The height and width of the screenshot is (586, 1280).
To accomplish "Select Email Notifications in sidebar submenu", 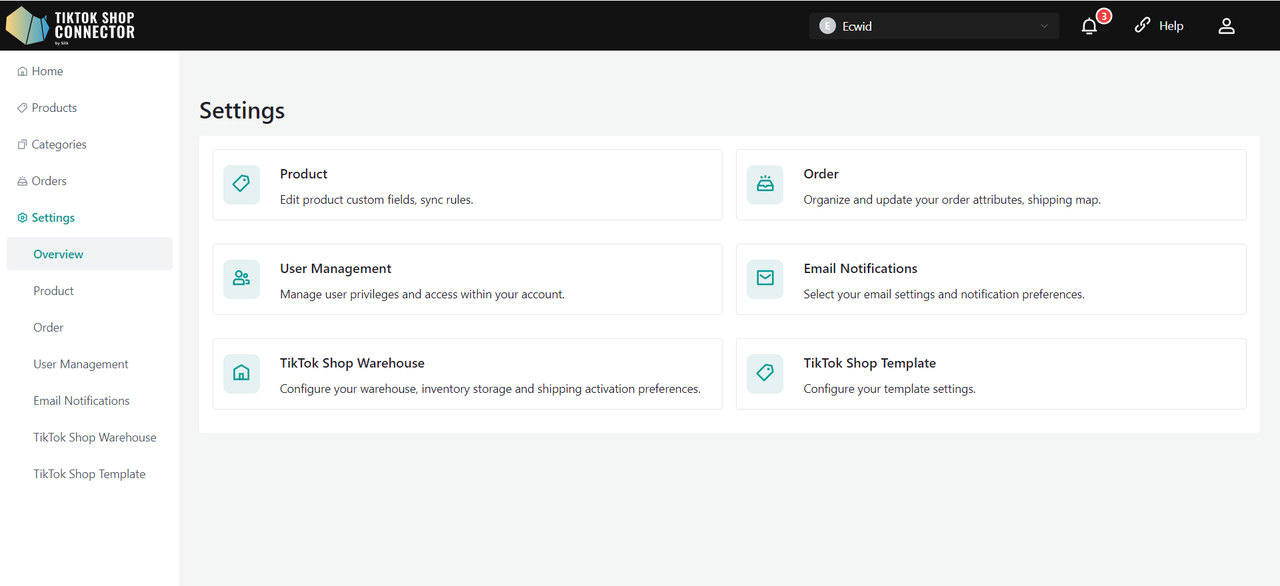I will click(82, 401).
